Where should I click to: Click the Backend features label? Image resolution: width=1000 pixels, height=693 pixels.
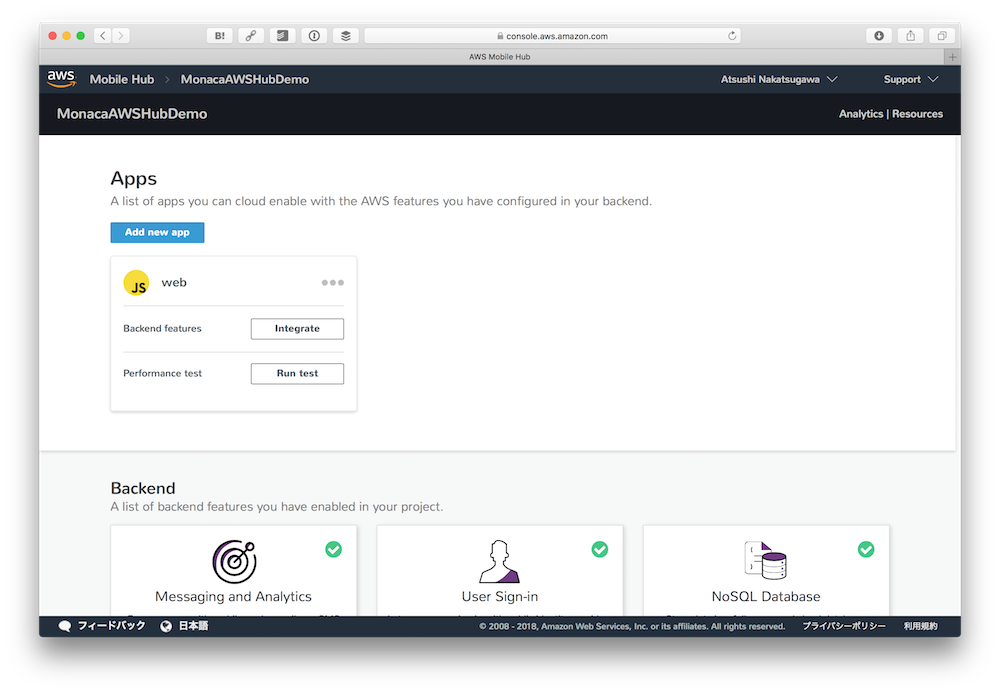tap(162, 328)
